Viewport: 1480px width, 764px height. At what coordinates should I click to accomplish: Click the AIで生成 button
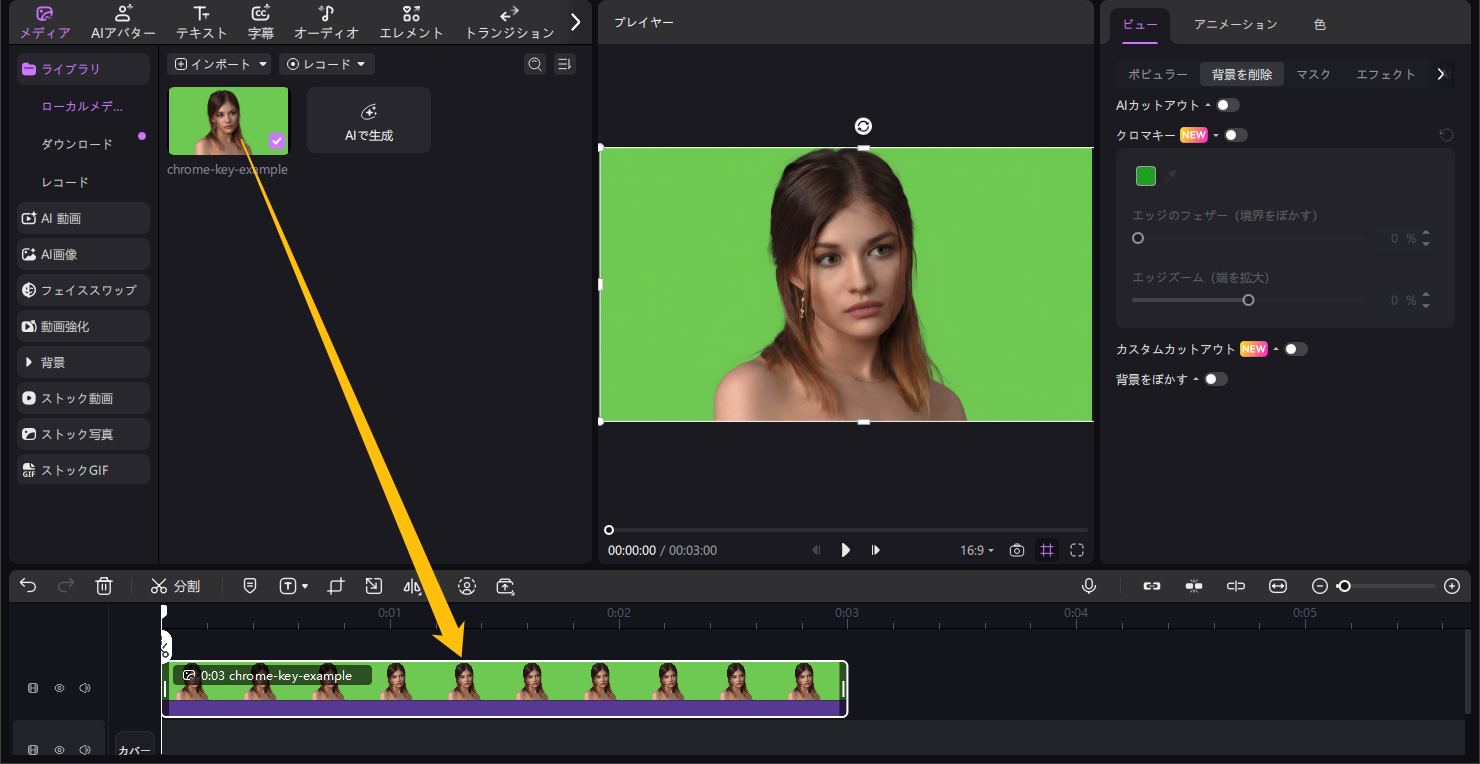tap(369, 121)
